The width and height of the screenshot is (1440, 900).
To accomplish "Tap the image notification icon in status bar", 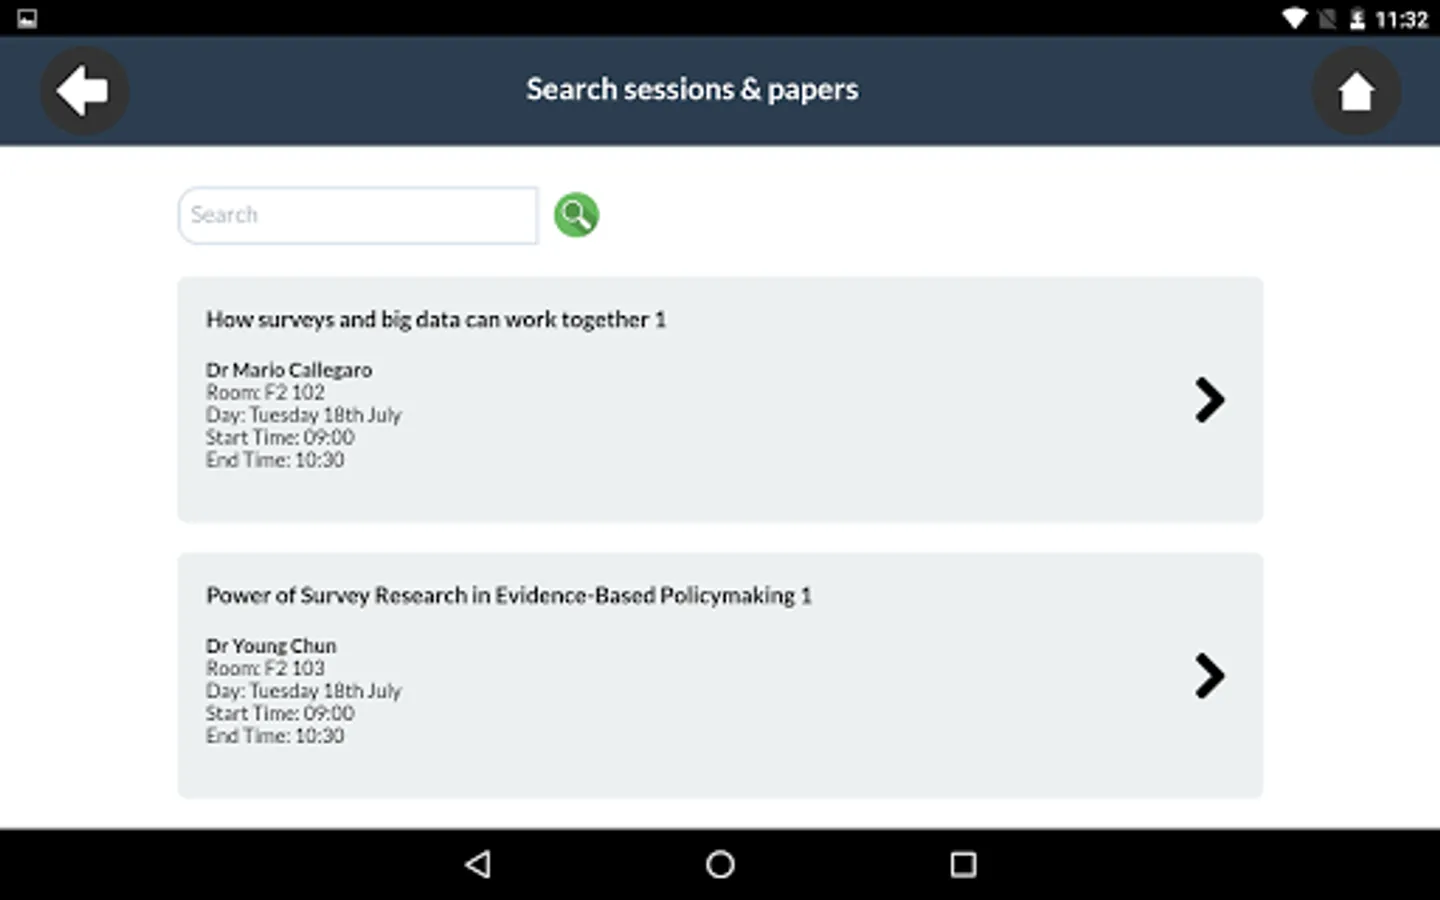I will [x=27, y=19].
